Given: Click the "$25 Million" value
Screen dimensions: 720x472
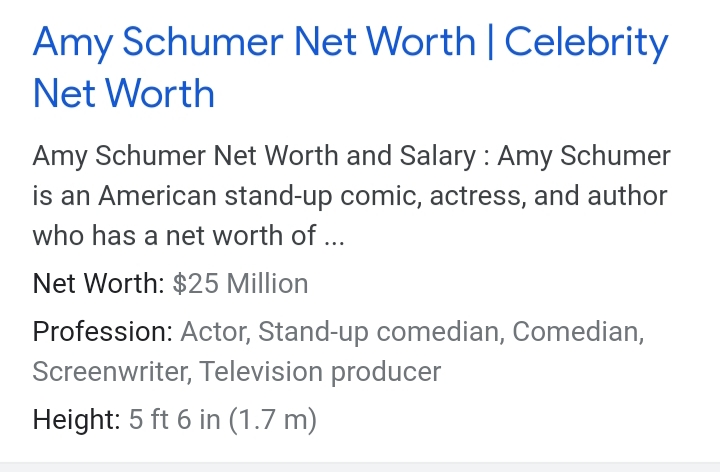Looking at the screenshot, I should tap(240, 284).
